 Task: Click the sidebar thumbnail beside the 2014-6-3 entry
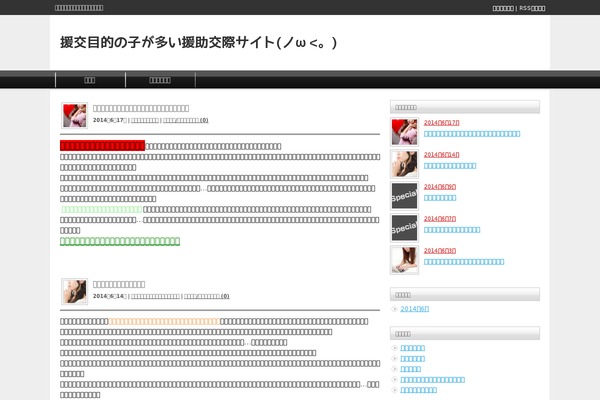point(404,260)
